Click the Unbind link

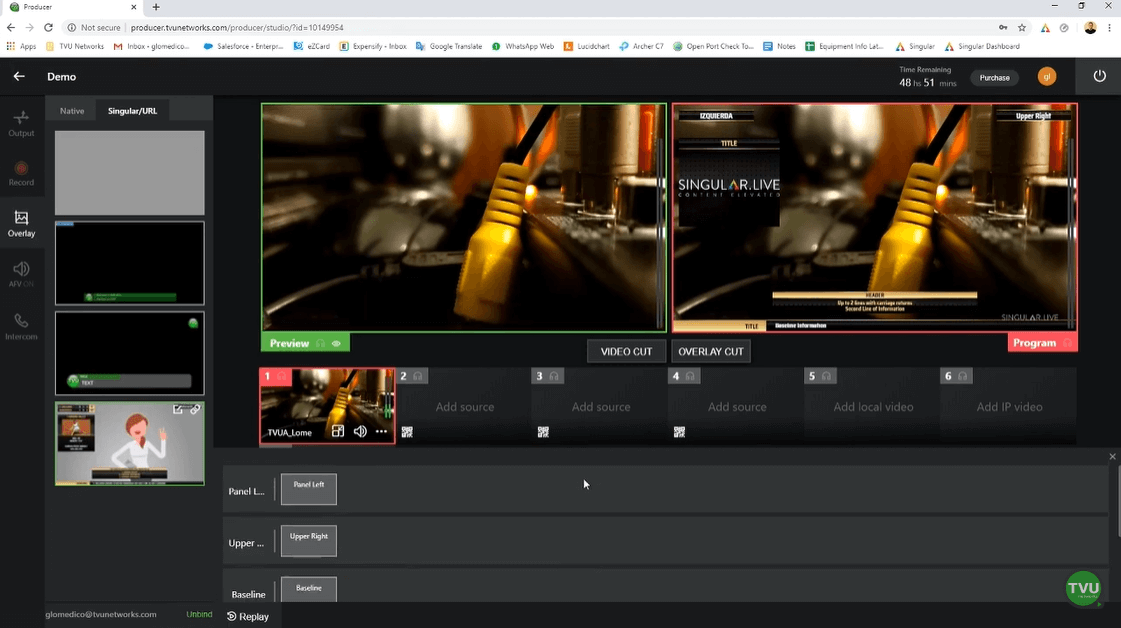[x=199, y=614]
